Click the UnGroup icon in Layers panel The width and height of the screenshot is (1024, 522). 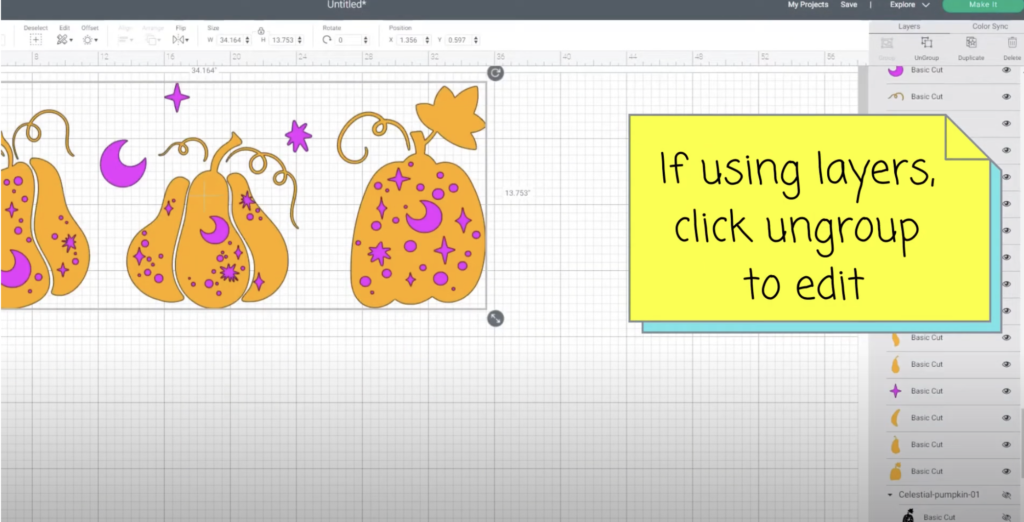926,43
